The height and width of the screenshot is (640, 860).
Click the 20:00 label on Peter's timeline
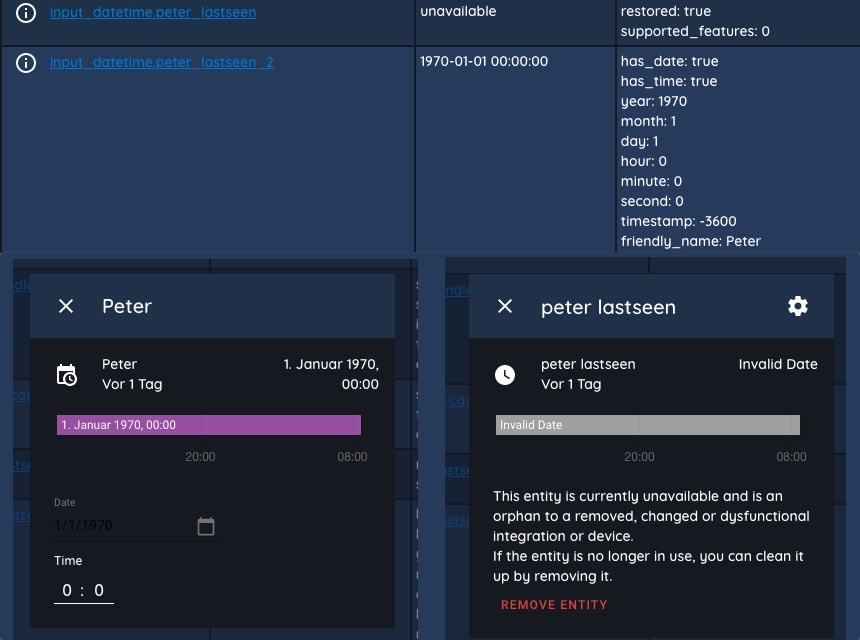pyautogui.click(x=200, y=457)
